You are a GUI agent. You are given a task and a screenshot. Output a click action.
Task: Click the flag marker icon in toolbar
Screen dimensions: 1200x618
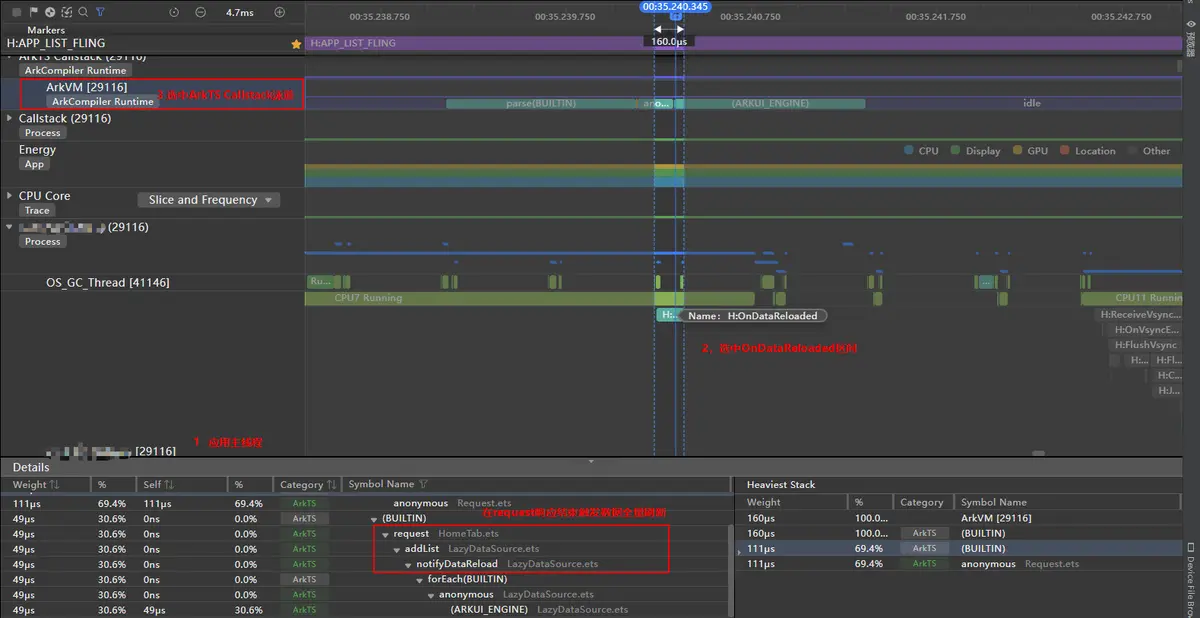tap(33, 12)
